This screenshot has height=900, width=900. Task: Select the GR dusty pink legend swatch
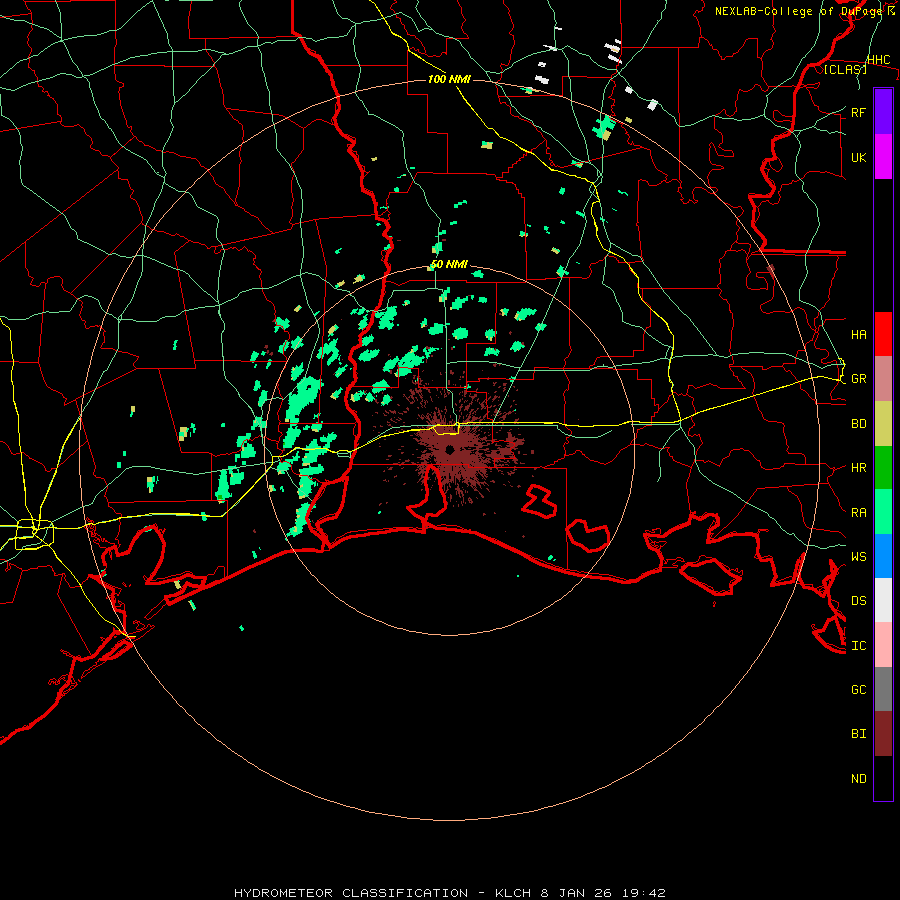pos(883,379)
